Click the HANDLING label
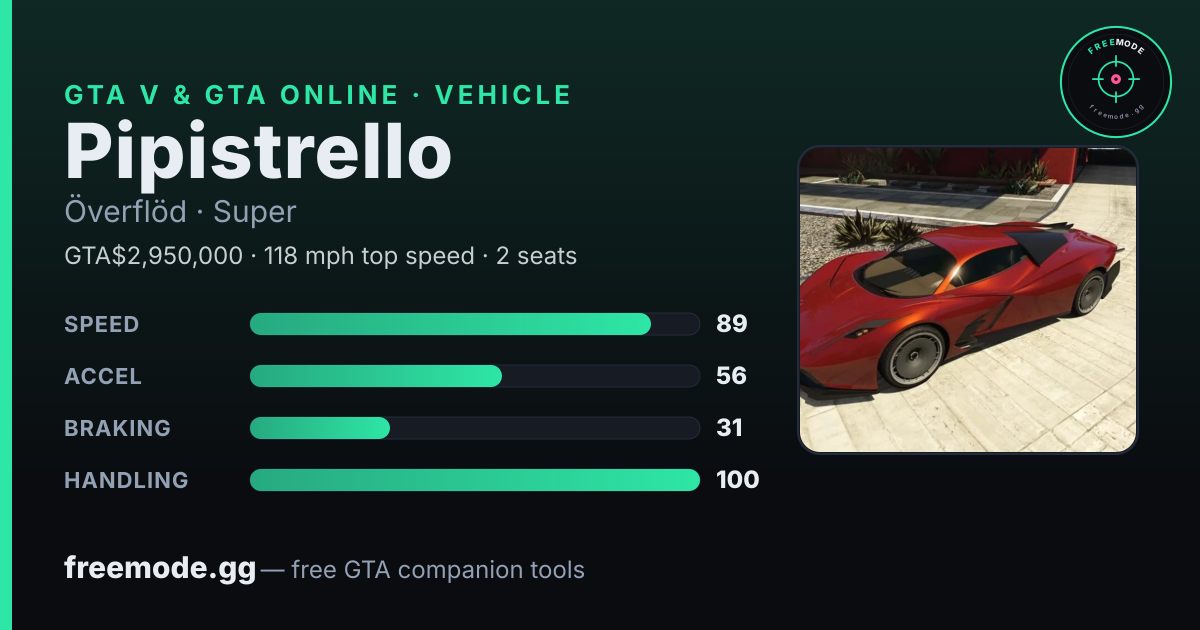Viewport: 1200px width, 630px height. 126,480
